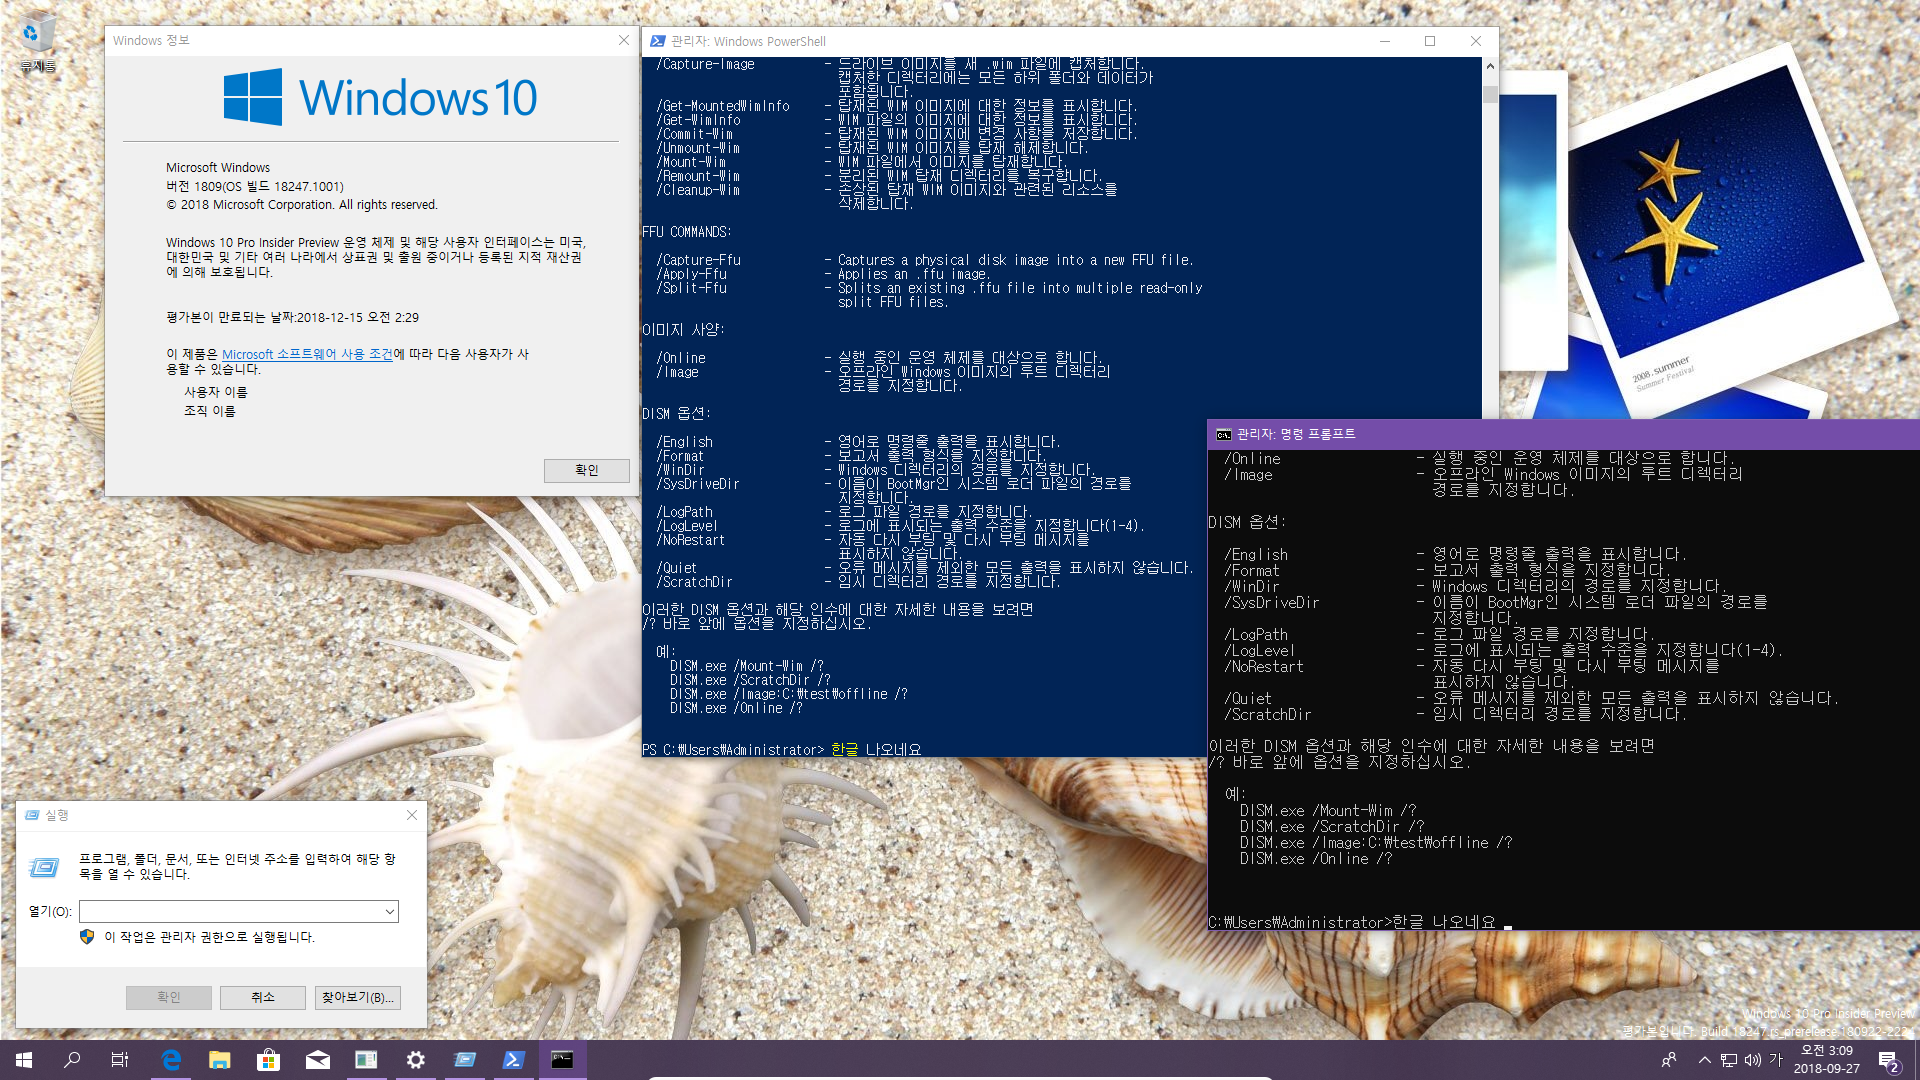1920x1080 pixels.
Task: Select Recycle Bin desktop icon
Action: pos(37,42)
